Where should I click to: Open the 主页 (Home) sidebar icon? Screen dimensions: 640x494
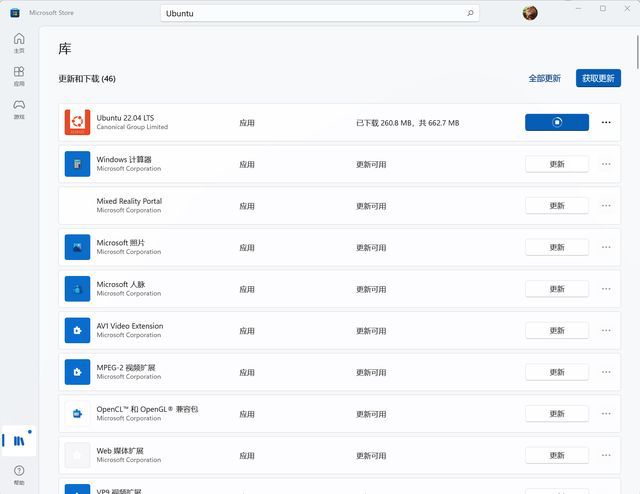(19, 42)
